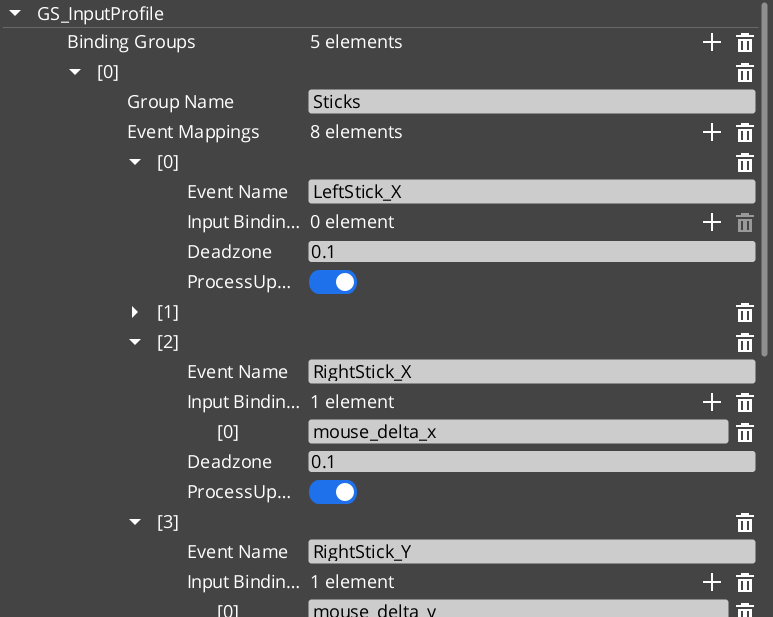Expand event mapping [1]
This screenshot has width=773, height=617.
click(x=136, y=312)
